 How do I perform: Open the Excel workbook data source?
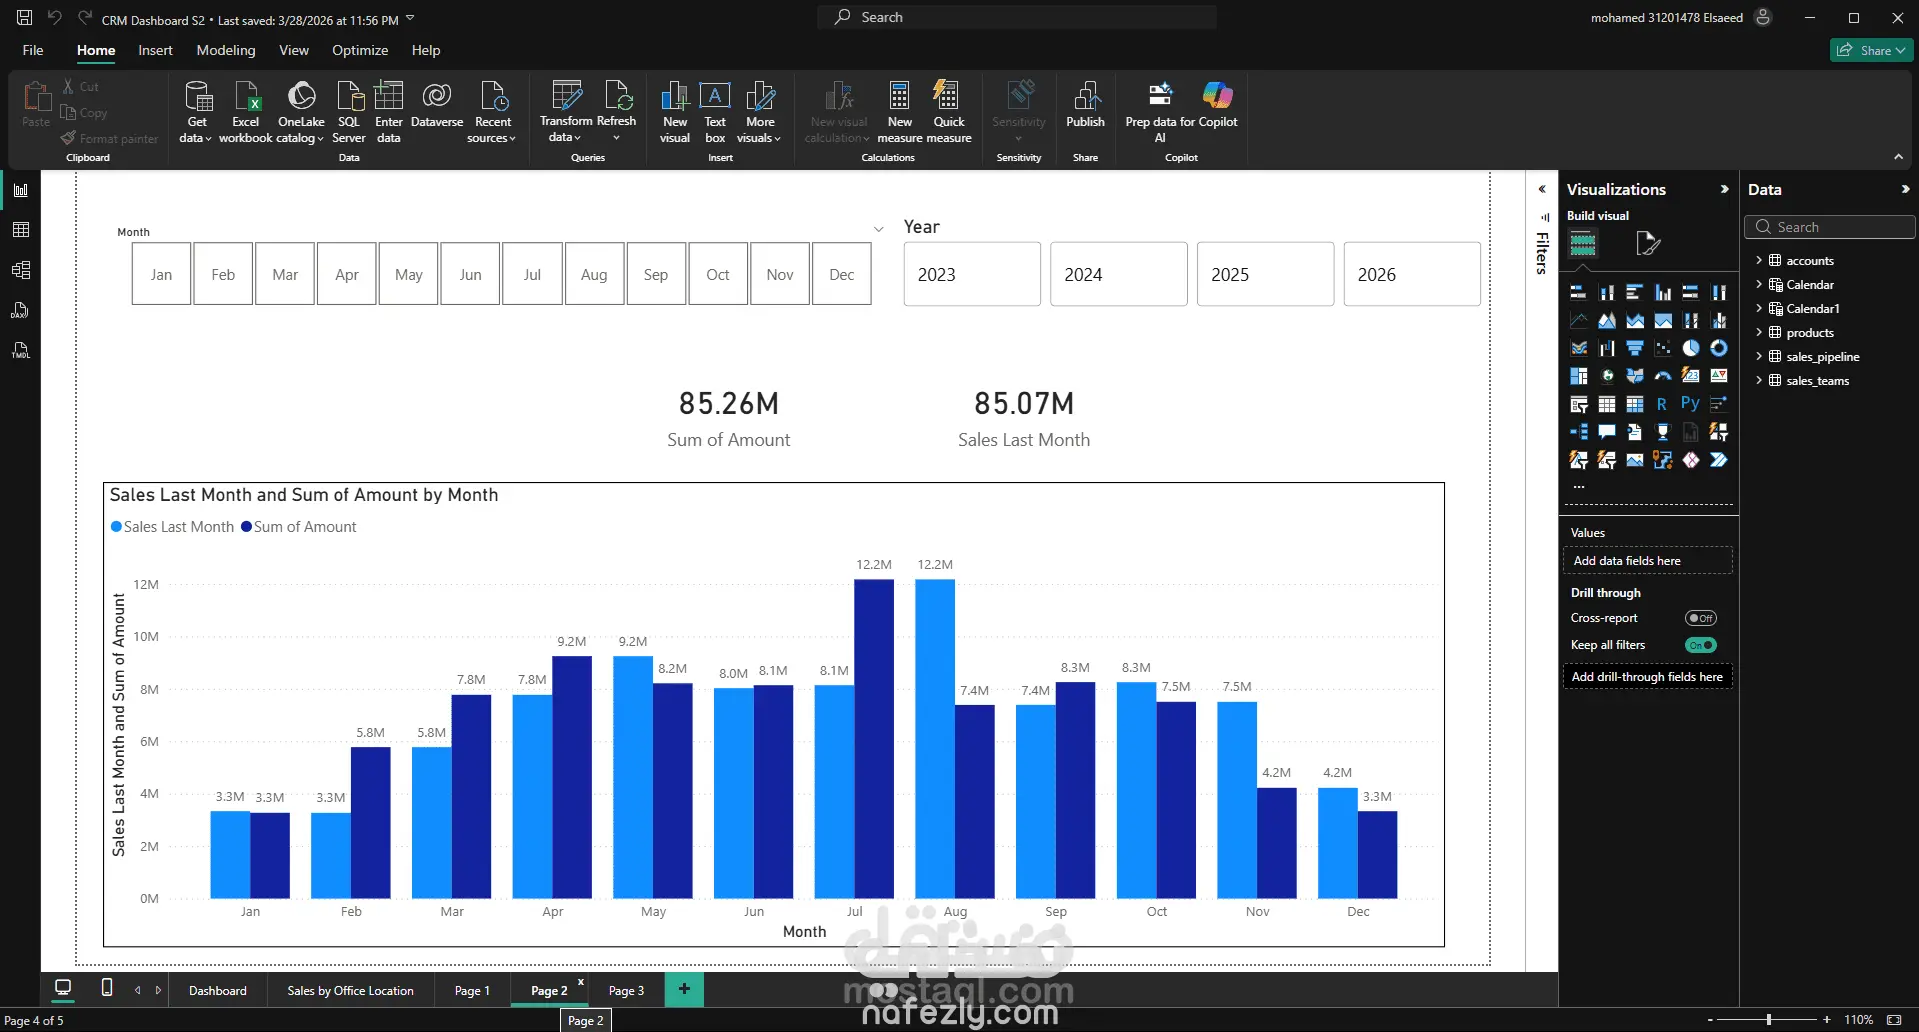(x=246, y=110)
